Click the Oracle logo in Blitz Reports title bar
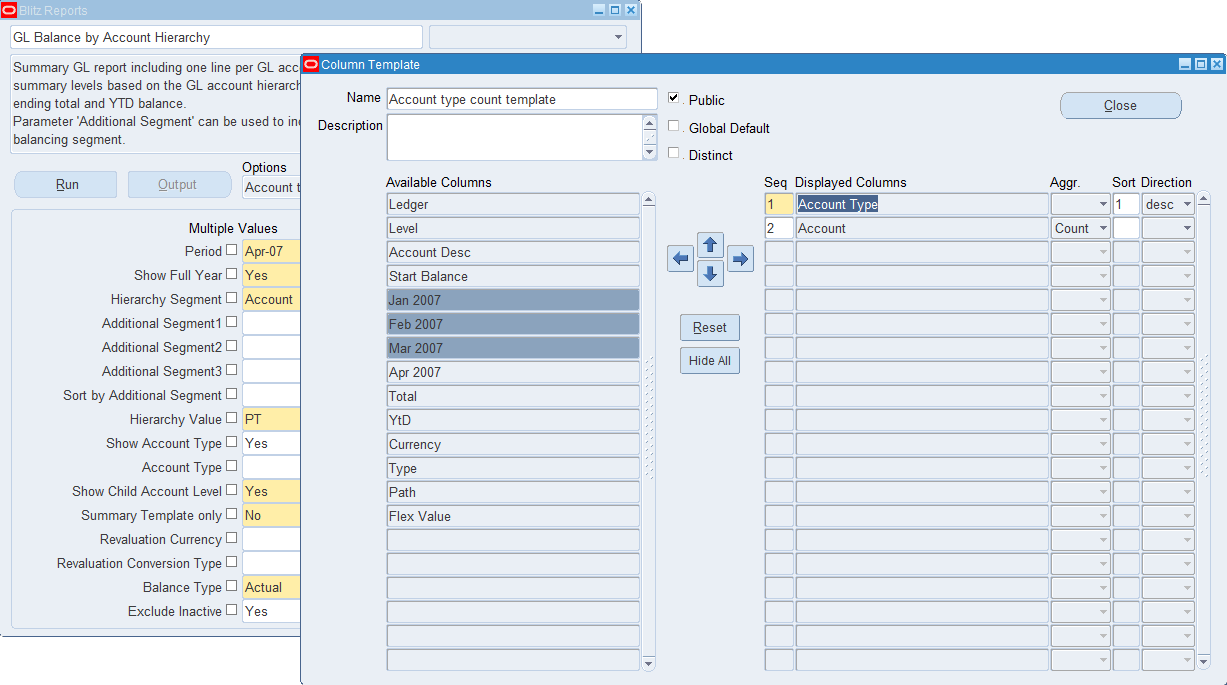Image resolution: width=1227 pixels, height=685 pixels. click(11, 10)
